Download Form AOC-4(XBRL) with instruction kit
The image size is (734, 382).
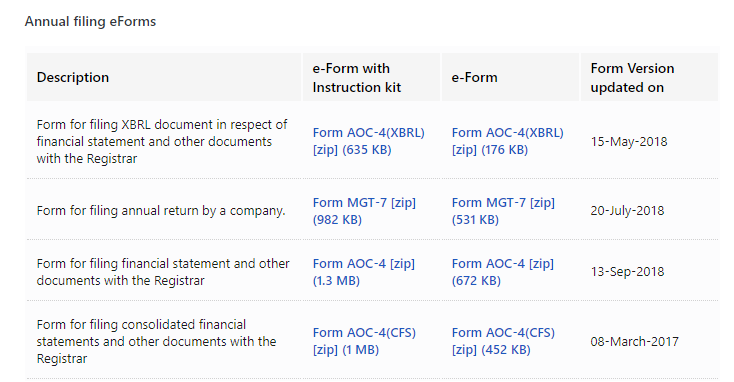[368, 141]
